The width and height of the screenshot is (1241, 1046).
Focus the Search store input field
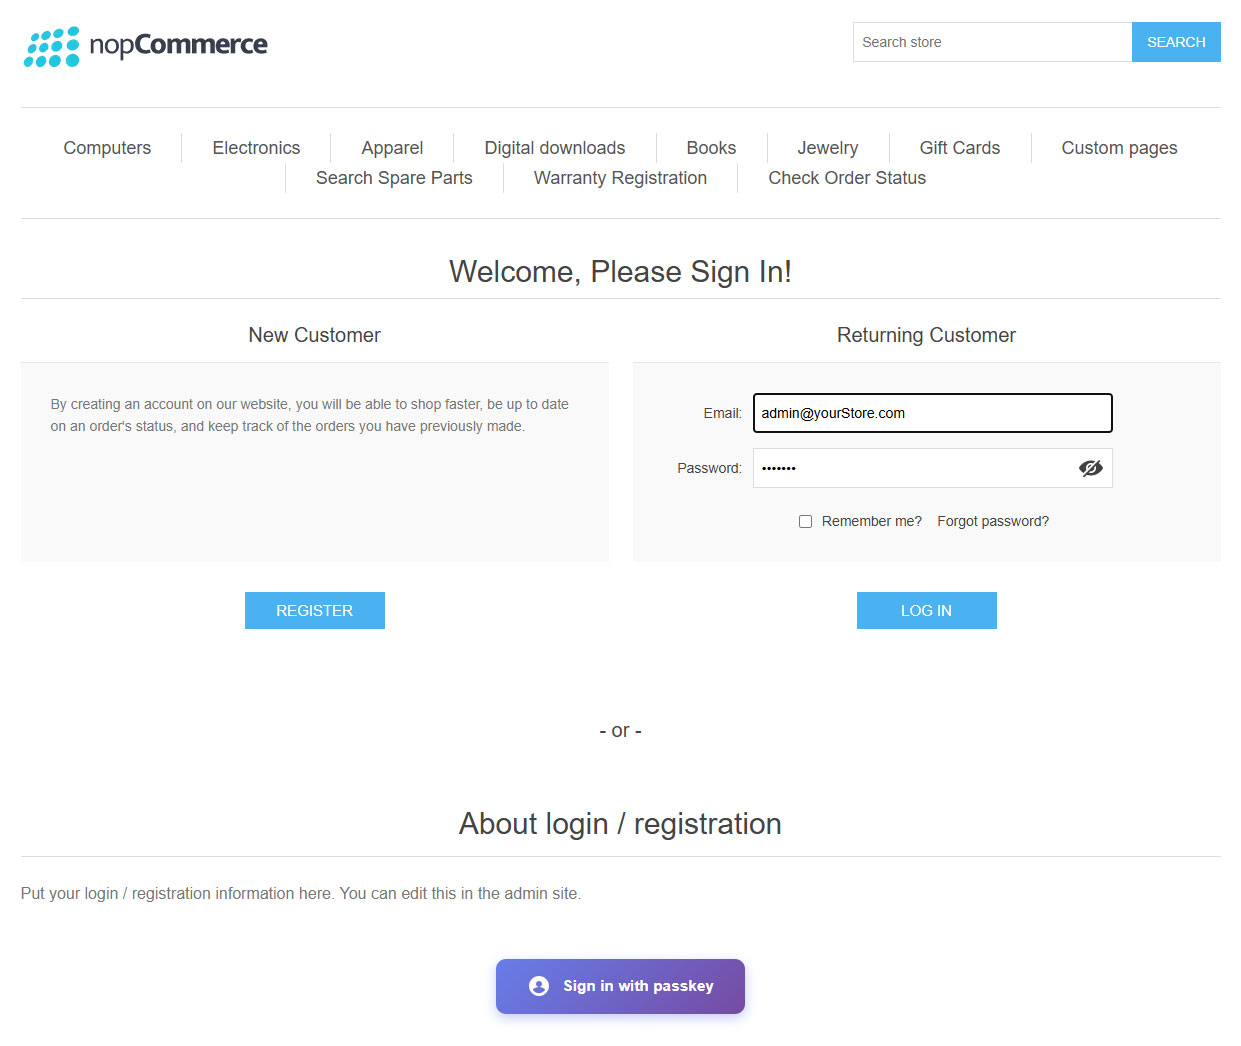(992, 42)
